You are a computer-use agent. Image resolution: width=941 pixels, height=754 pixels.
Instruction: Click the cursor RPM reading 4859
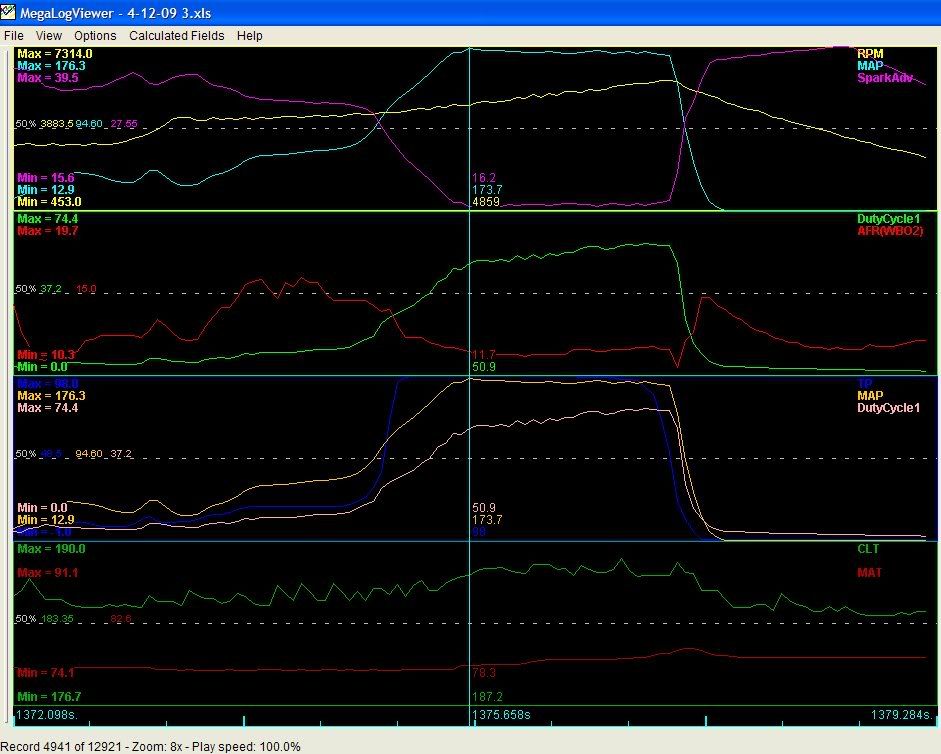(486, 202)
